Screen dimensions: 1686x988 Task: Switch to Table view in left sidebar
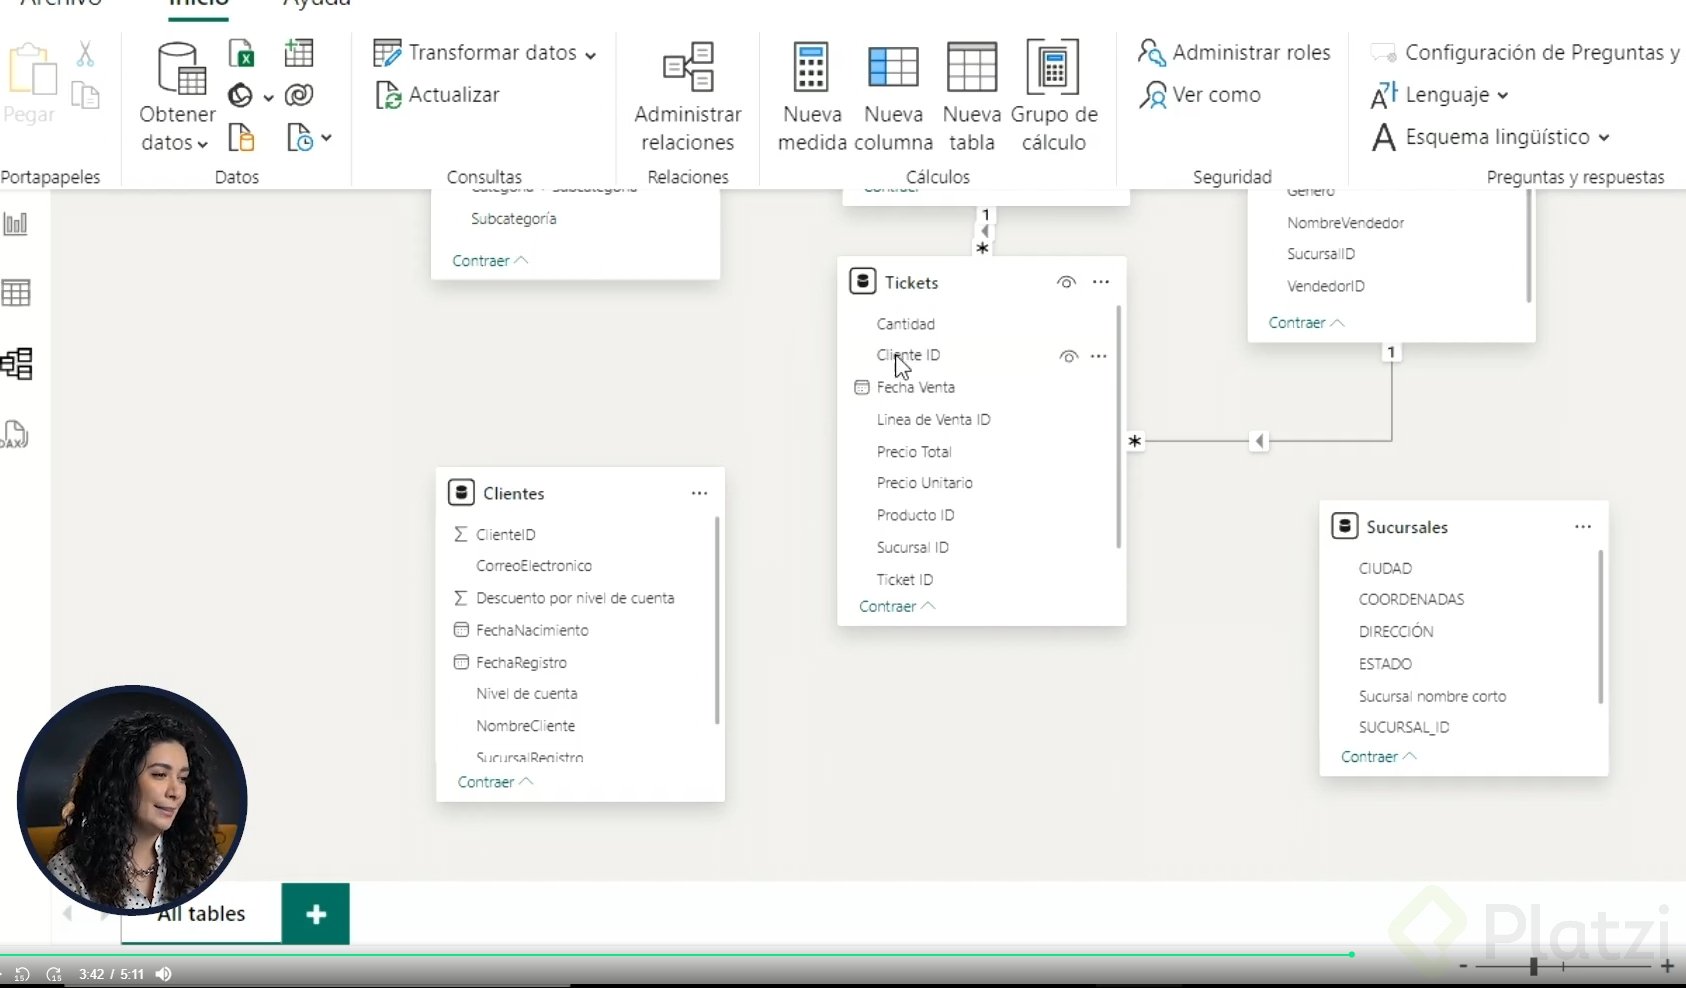(16, 293)
